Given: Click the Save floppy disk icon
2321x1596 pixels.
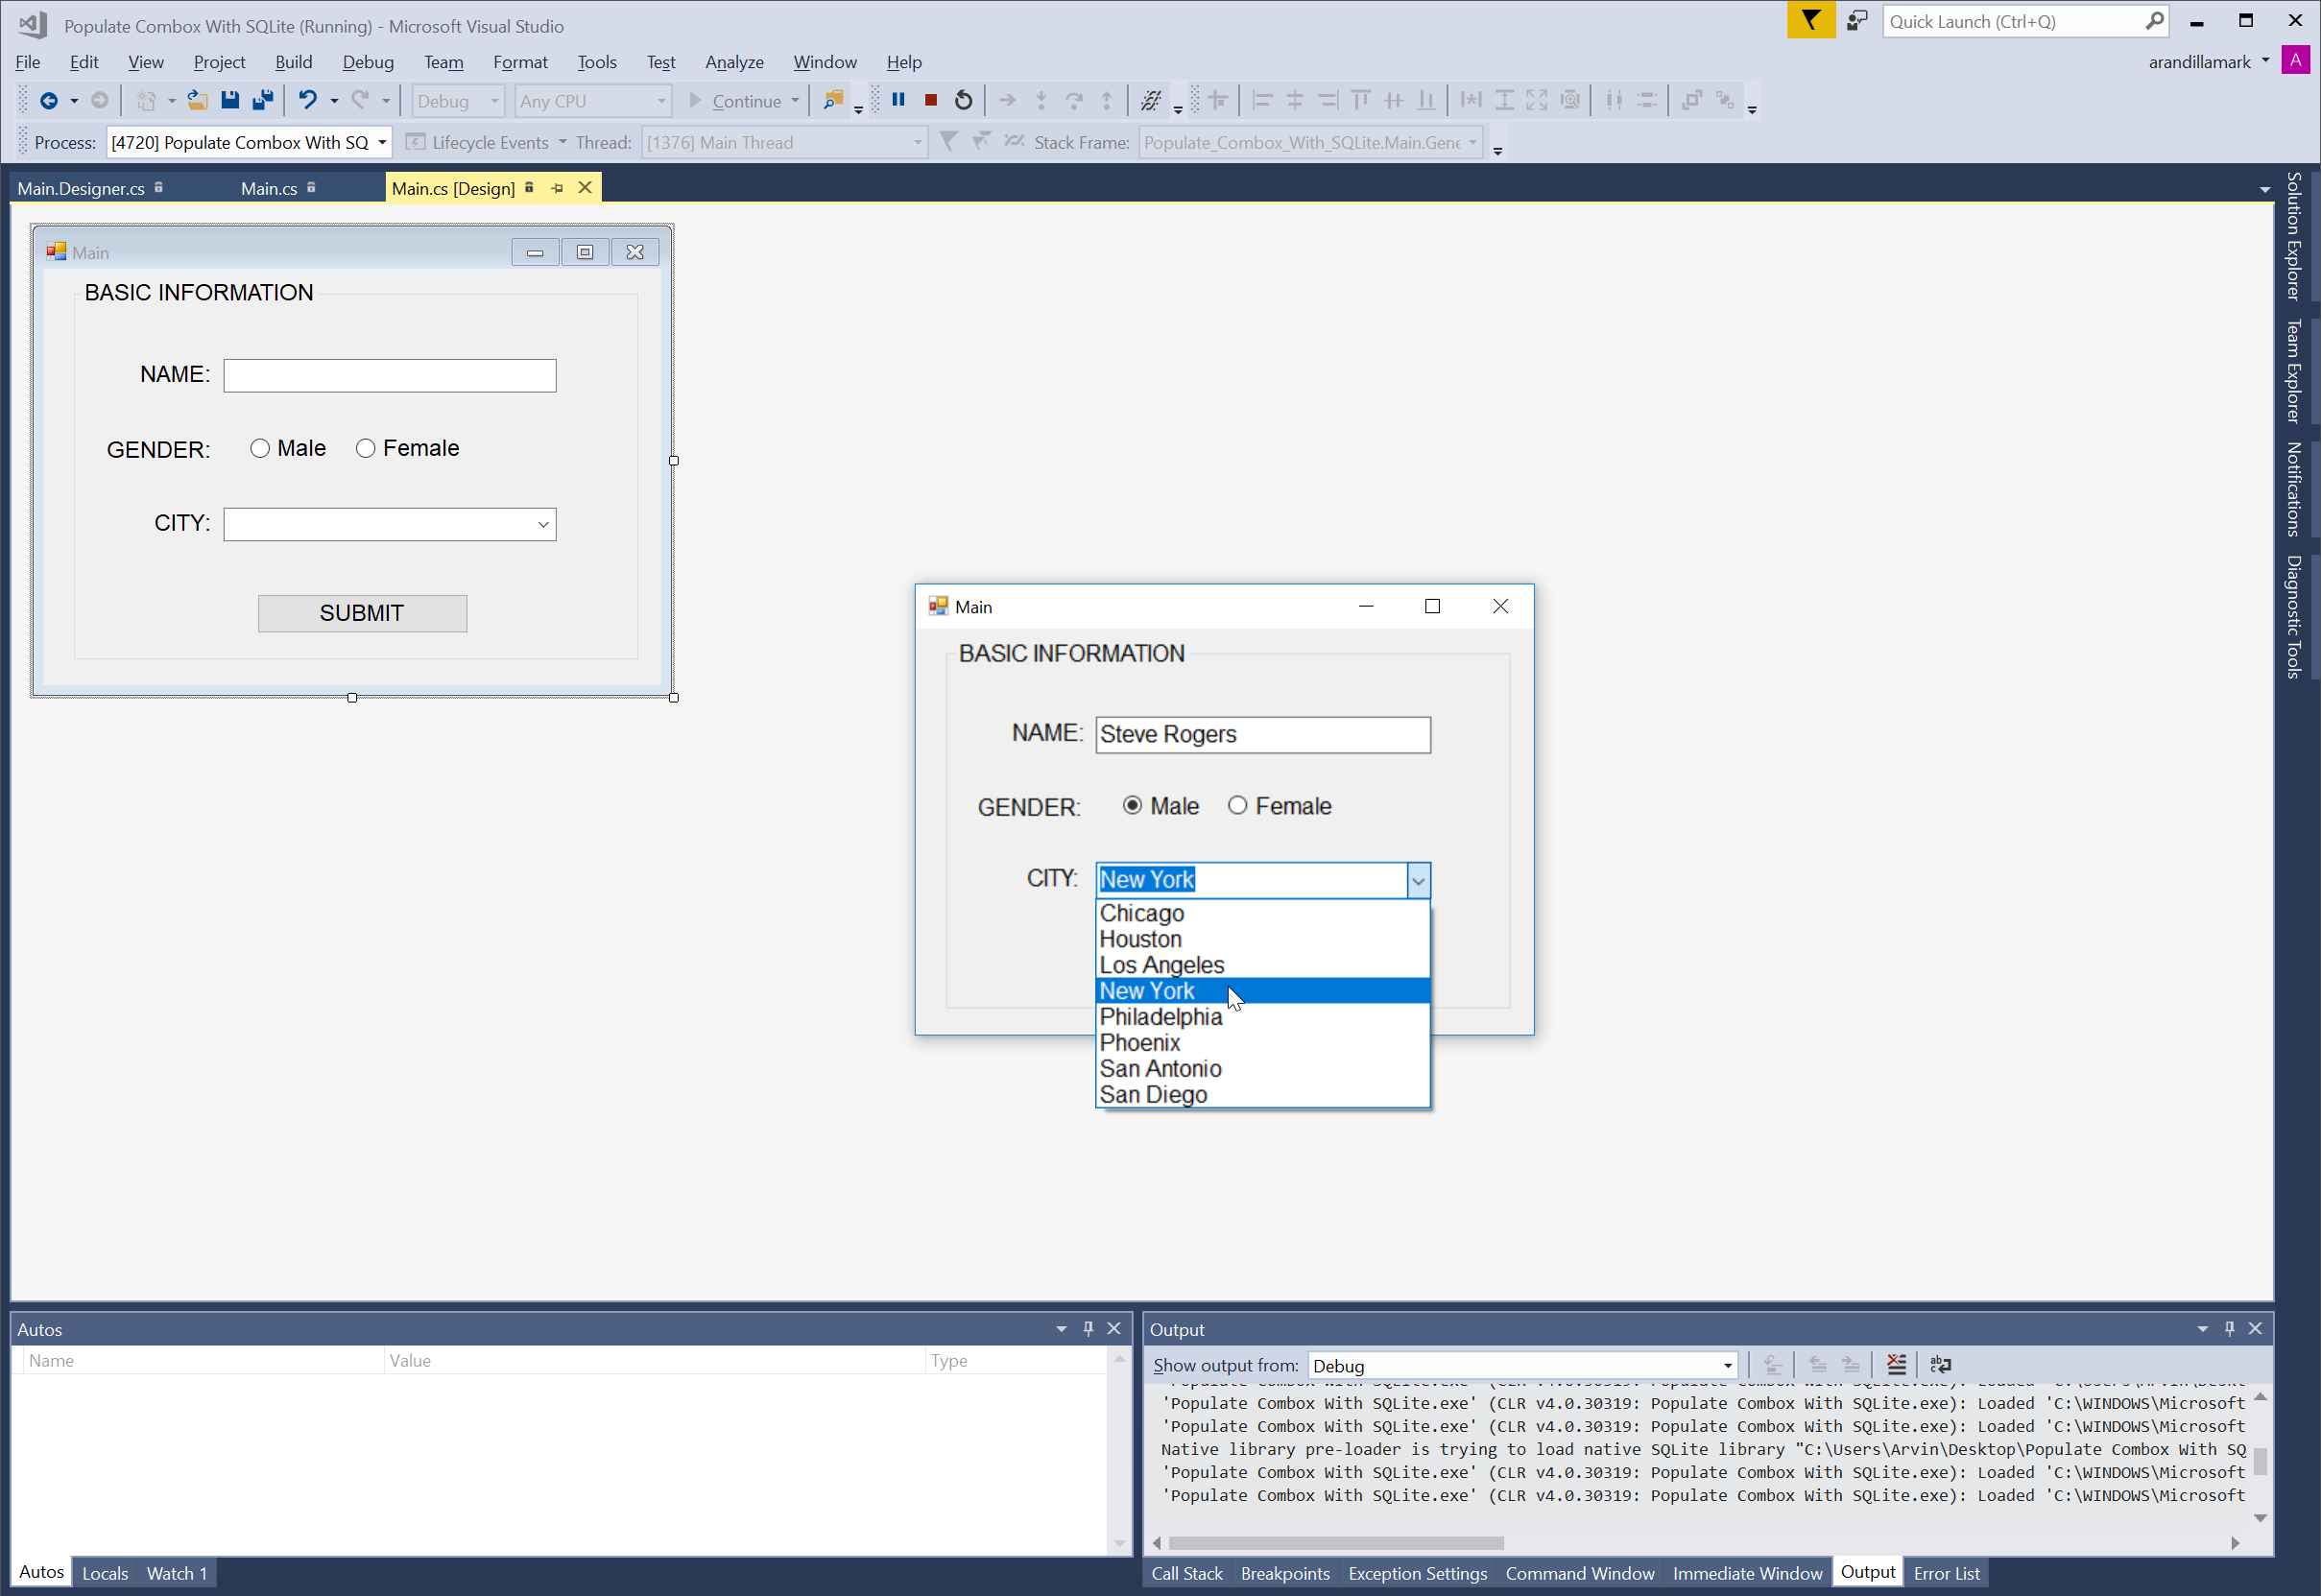Looking at the screenshot, I should pyautogui.click(x=230, y=101).
